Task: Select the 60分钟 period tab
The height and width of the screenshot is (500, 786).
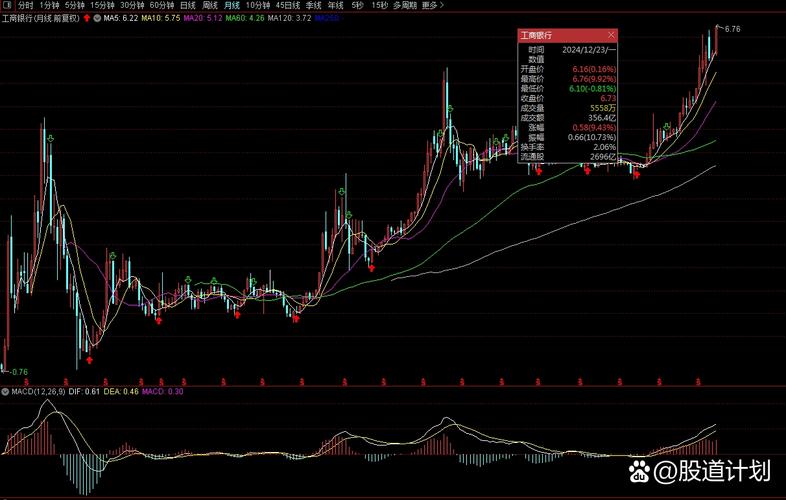Action: tap(162, 5)
